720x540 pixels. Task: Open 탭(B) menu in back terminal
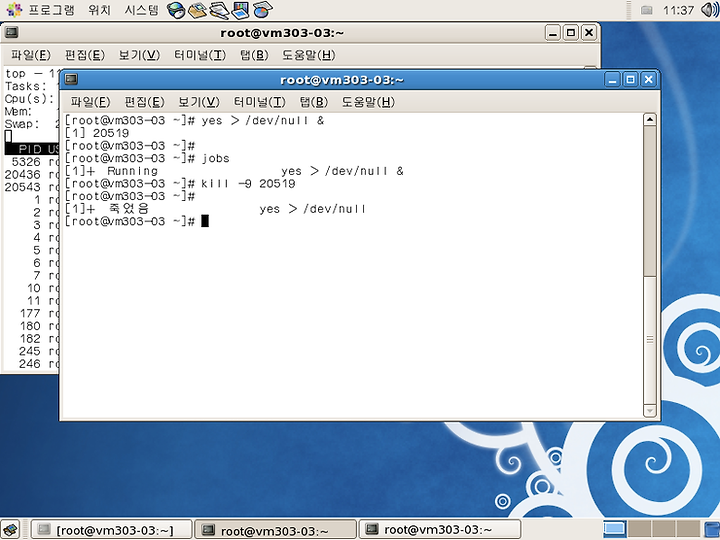click(x=254, y=55)
